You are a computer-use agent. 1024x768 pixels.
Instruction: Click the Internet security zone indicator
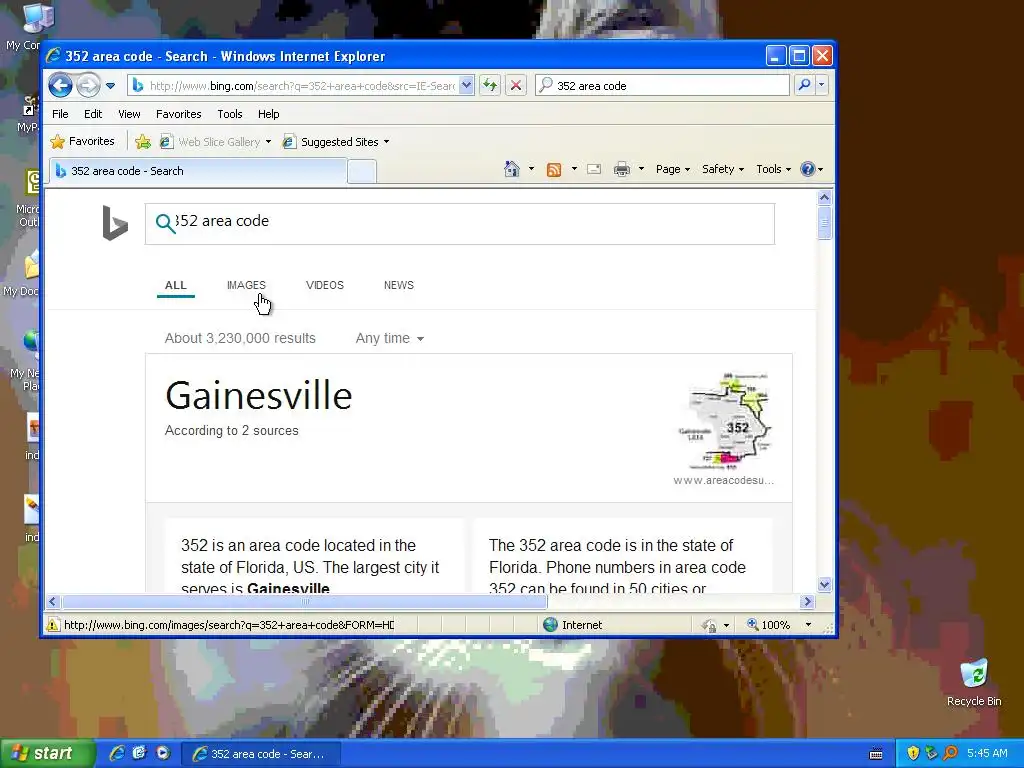click(573, 625)
